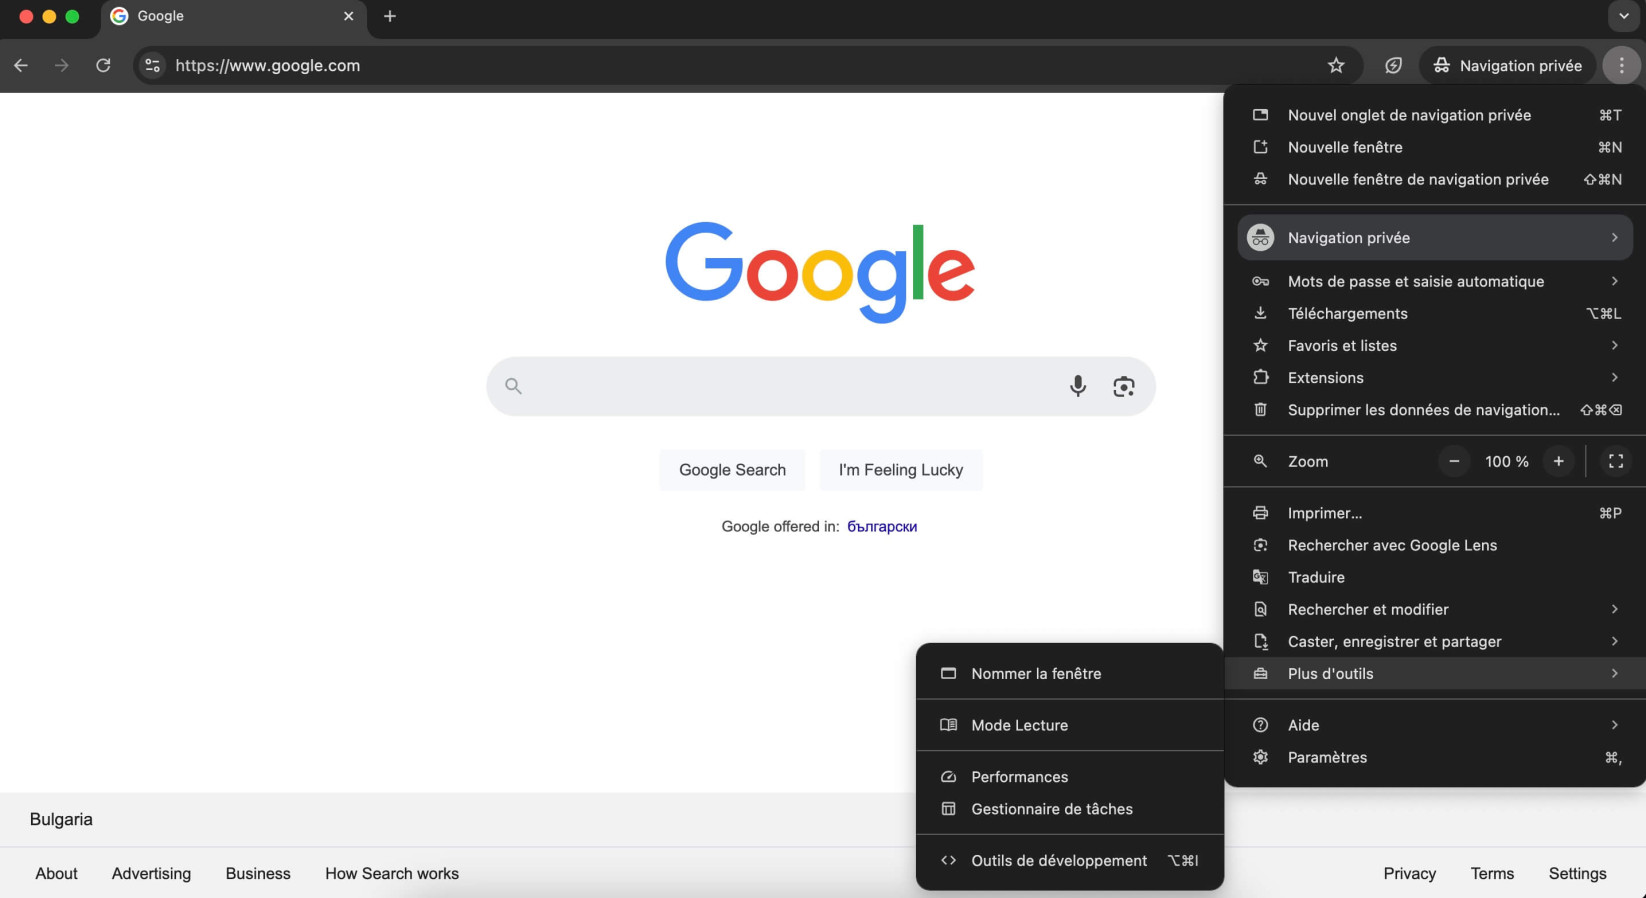The width and height of the screenshot is (1646, 898).
Task: Open Nouvelle fenêtre de navigation privée
Action: pyautogui.click(x=1435, y=179)
